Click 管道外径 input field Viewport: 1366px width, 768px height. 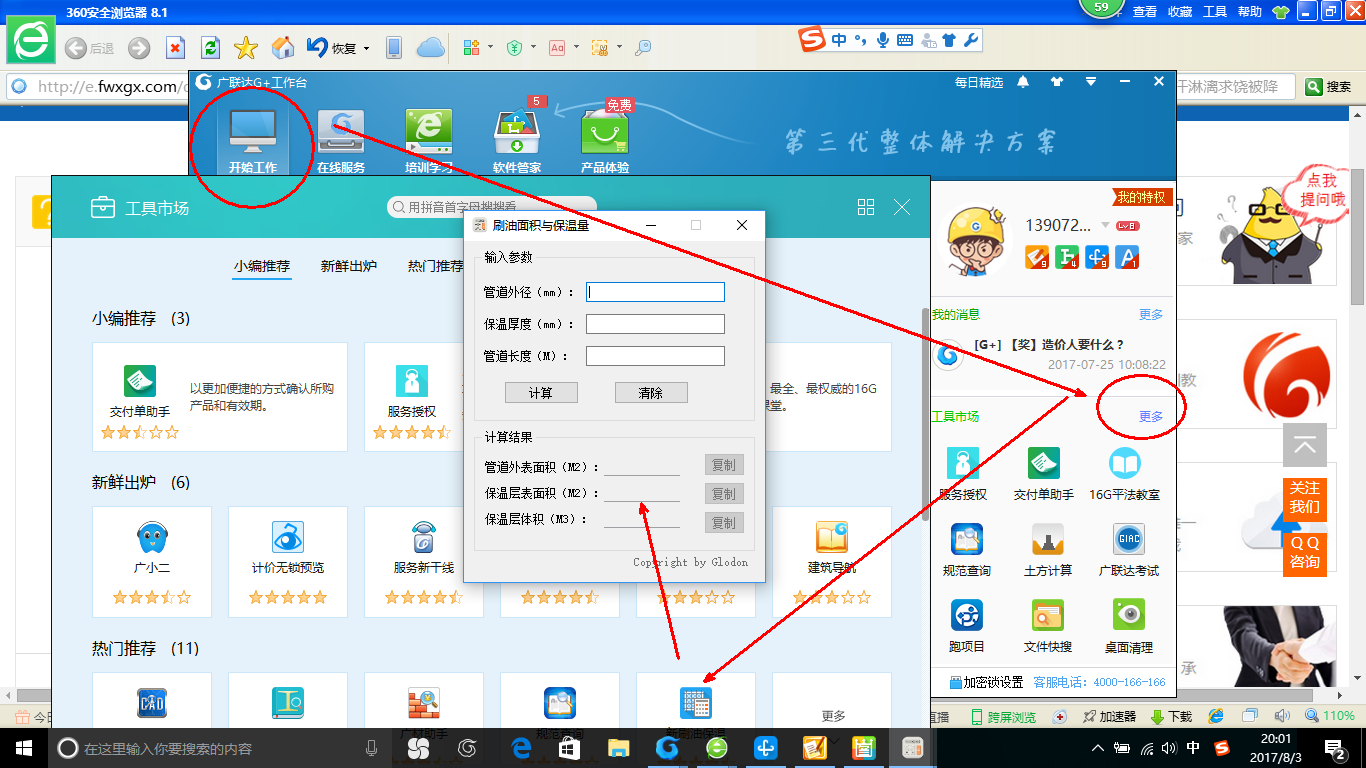[655, 292]
